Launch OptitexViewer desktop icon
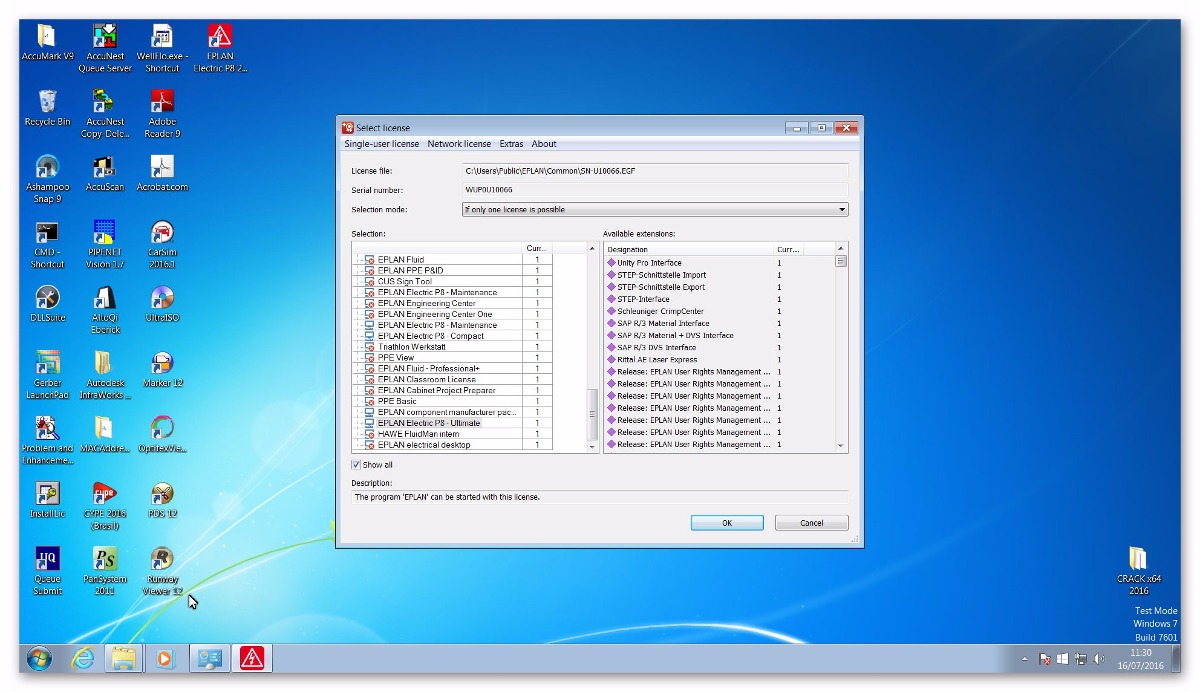Viewport: 1200px width, 692px height. tap(162, 435)
